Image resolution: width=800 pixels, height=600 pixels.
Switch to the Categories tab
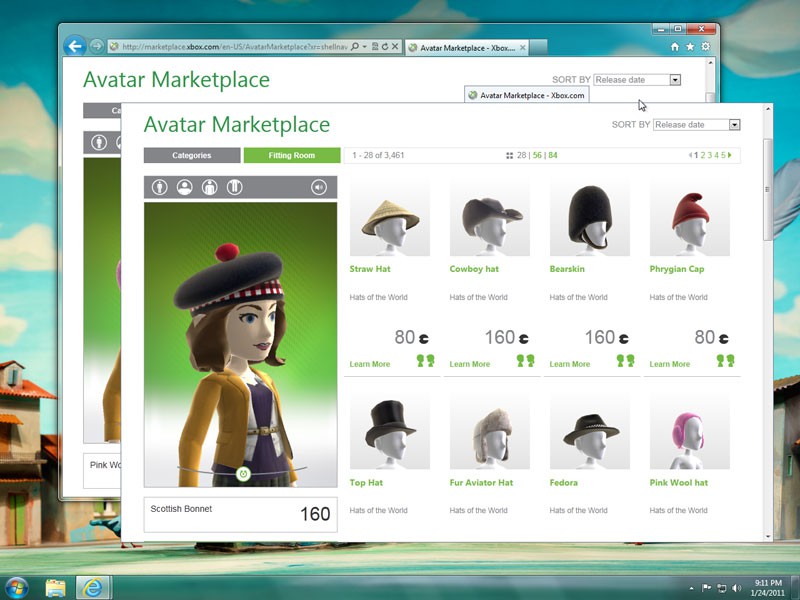192,155
